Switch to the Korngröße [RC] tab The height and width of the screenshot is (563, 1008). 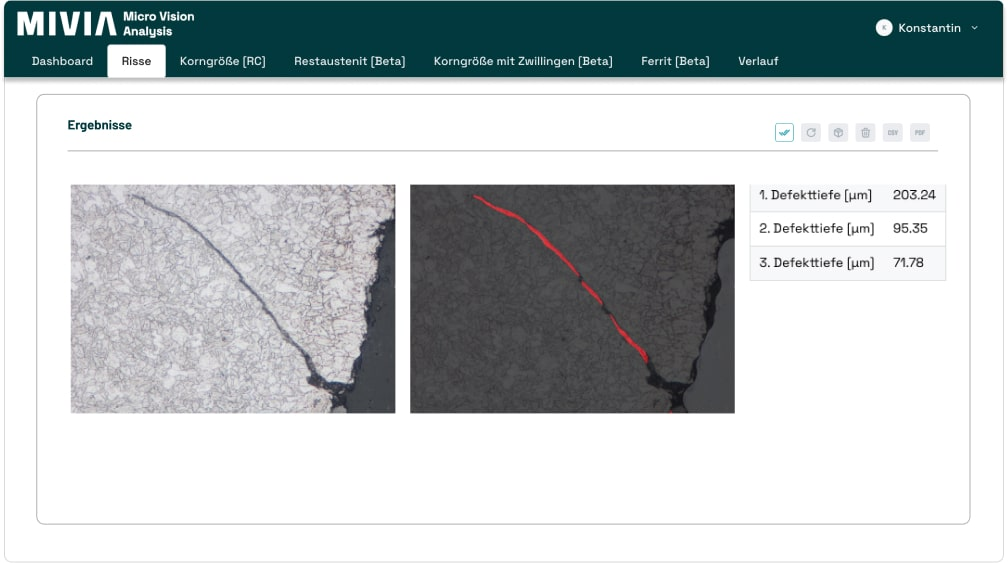(222, 61)
